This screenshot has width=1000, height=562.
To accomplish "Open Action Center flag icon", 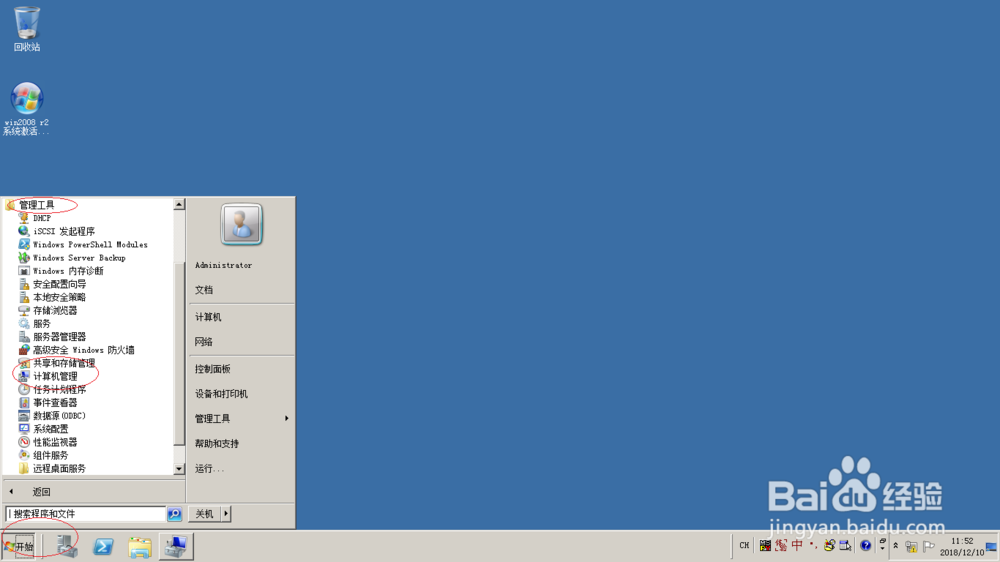I will [x=929, y=547].
